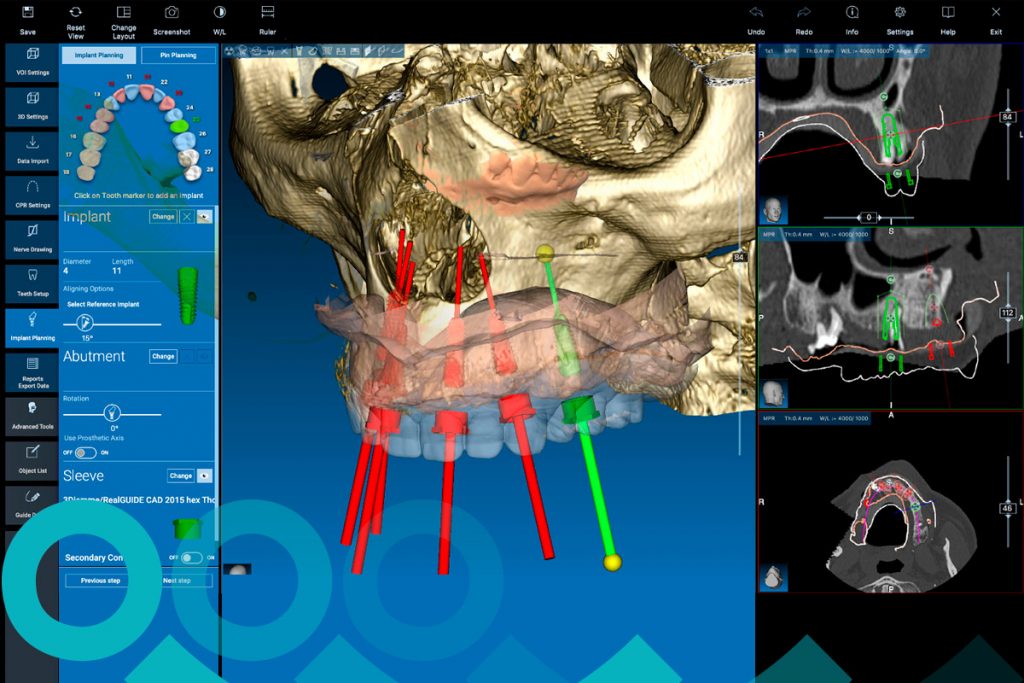Open the Object List

tap(32, 460)
